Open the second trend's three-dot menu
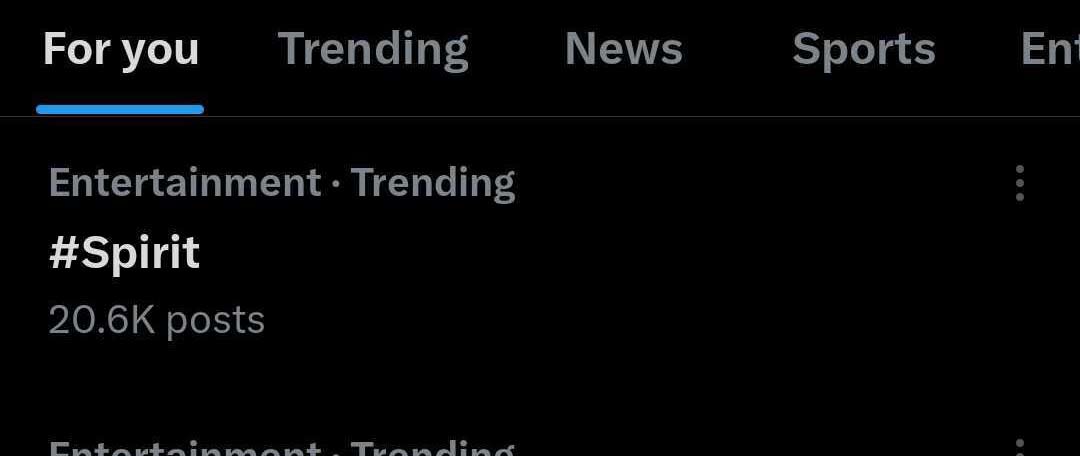Image resolution: width=1080 pixels, height=456 pixels. click(1019, 448)
